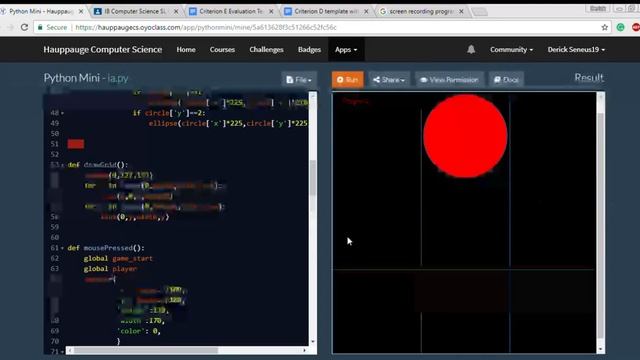The image size is (640, 360).
Task: Click the code editor horizontal scrollbar thumb
Action: (x=146, y=350)
